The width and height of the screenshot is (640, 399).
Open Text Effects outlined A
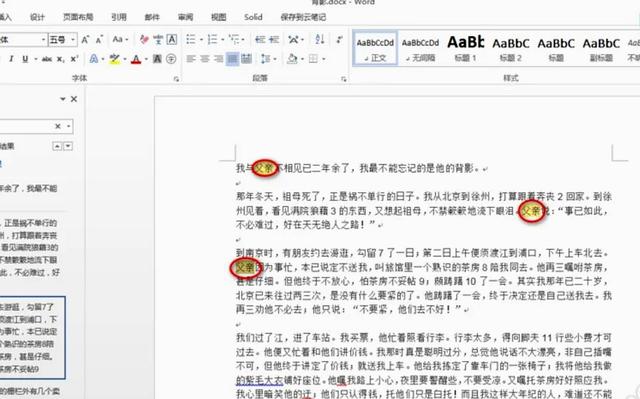click(93, 59)
